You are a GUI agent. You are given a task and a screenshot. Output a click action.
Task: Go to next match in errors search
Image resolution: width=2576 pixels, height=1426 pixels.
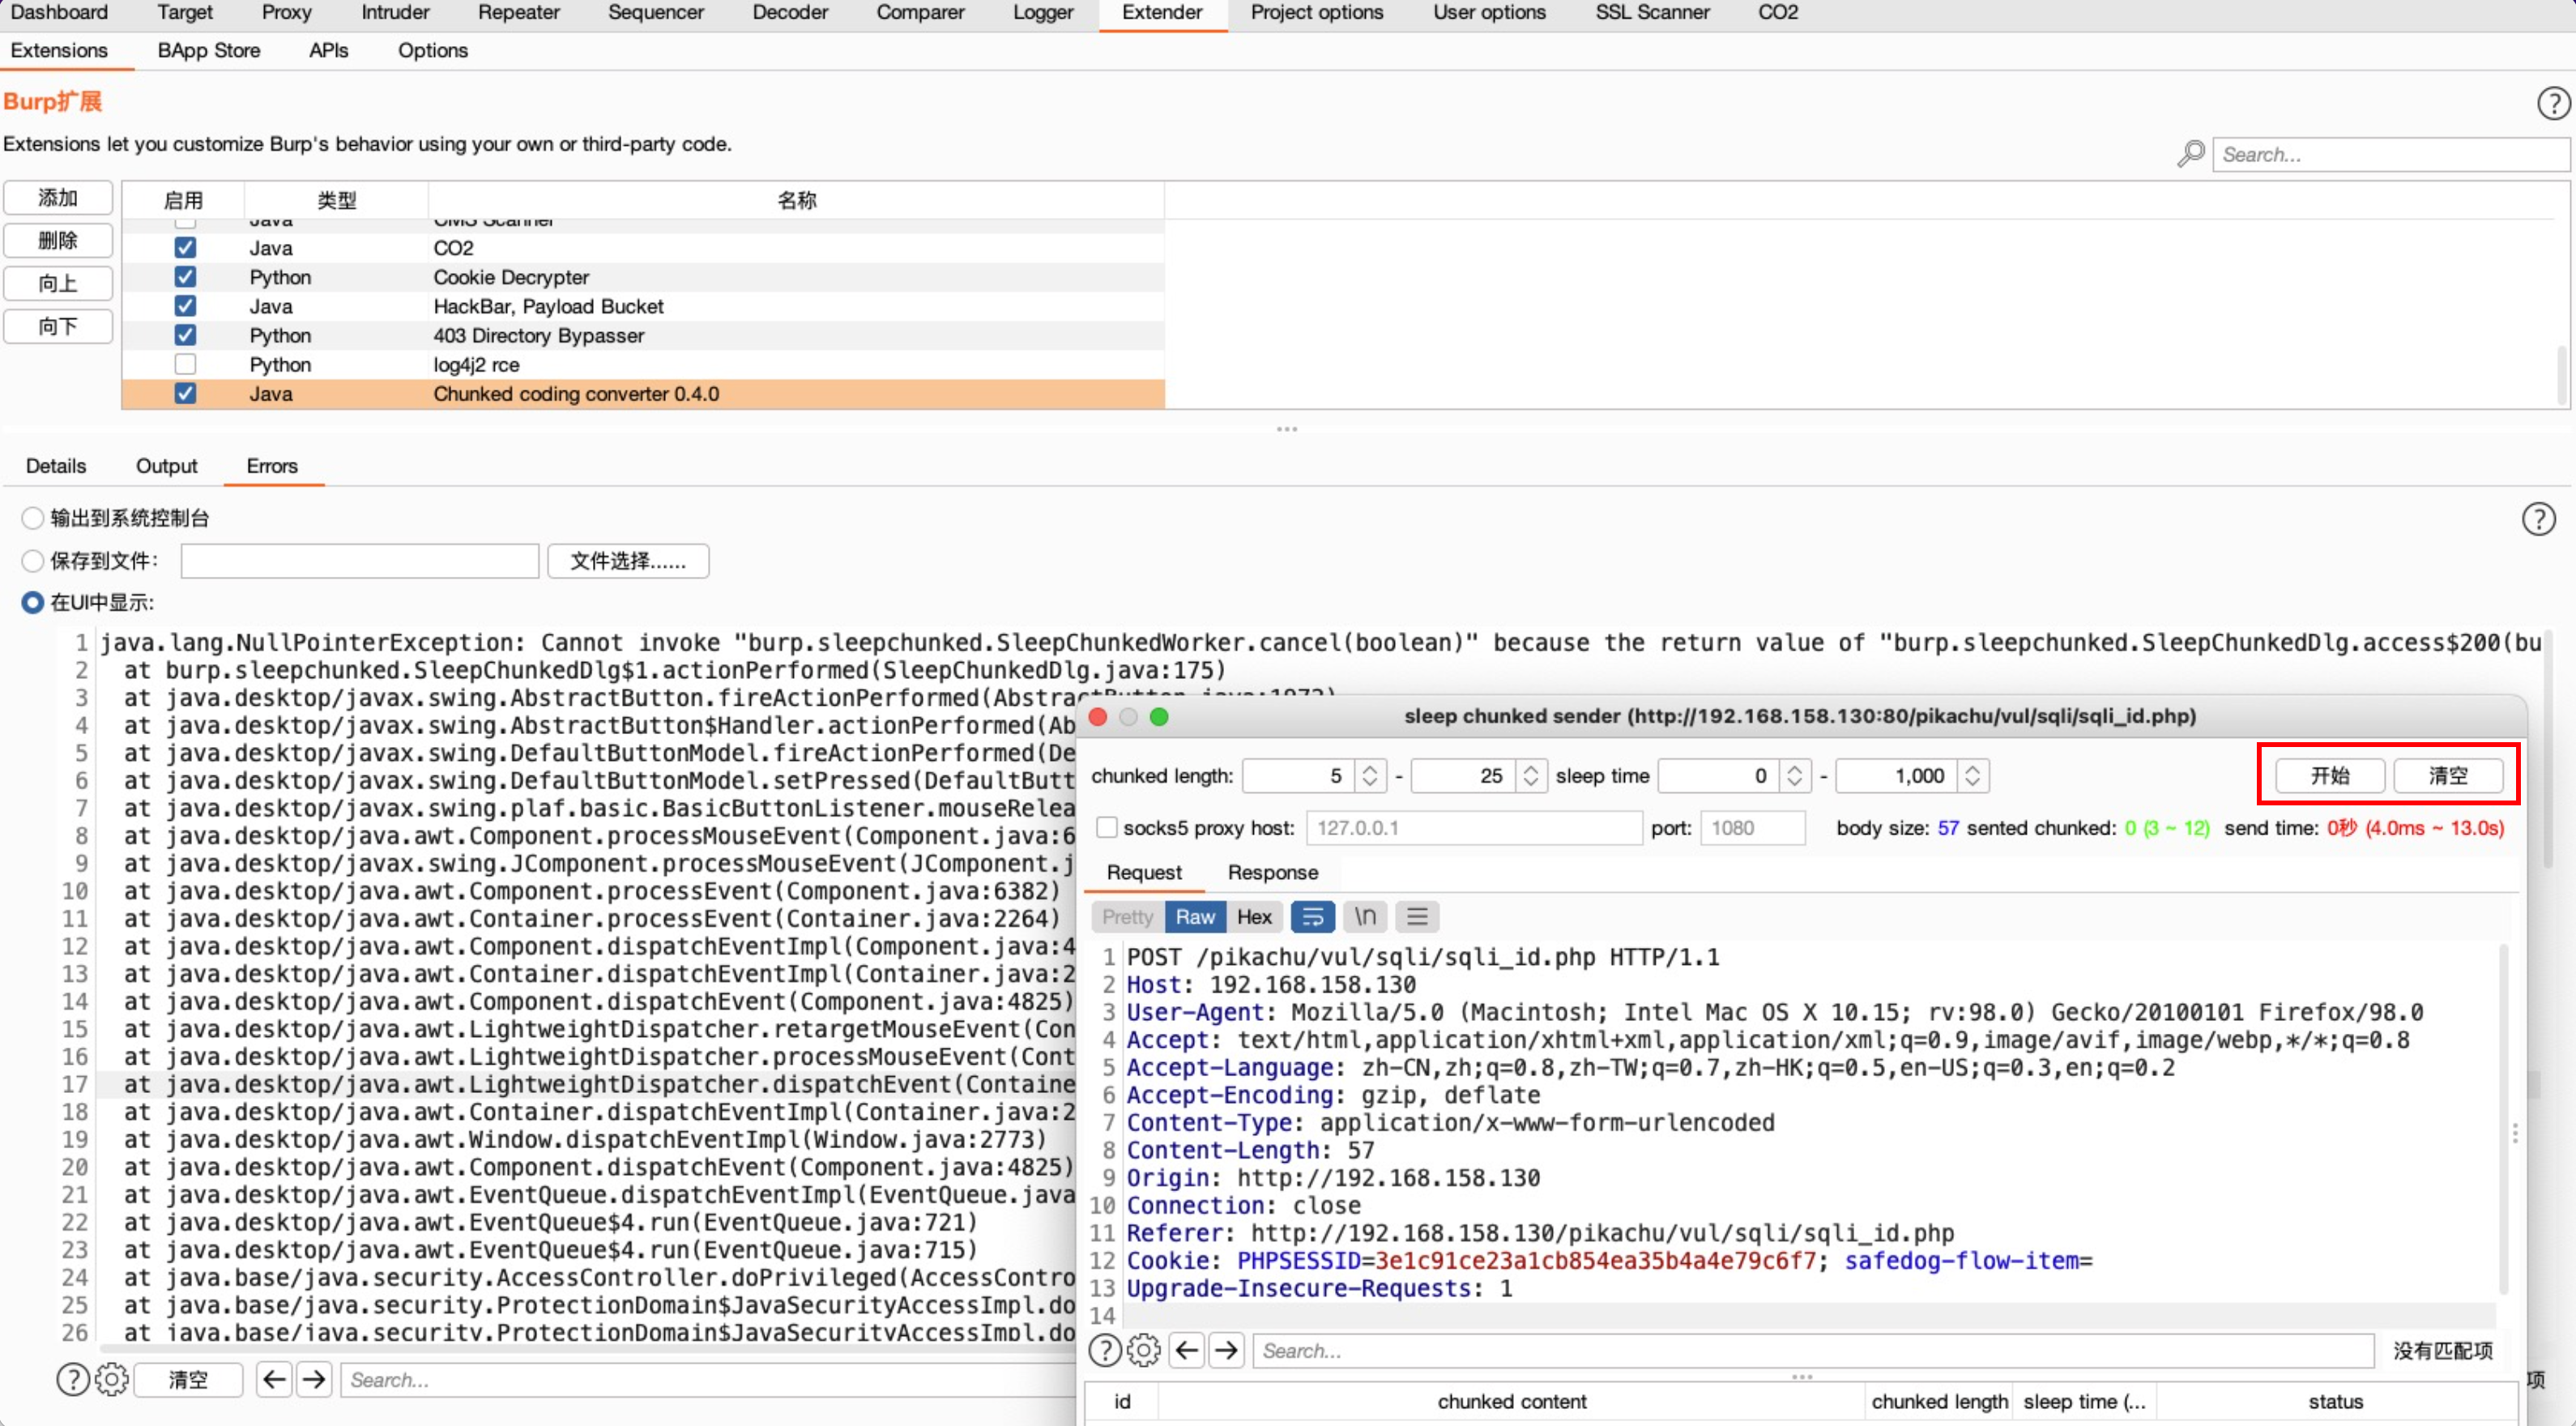(x=314, y=1379)
